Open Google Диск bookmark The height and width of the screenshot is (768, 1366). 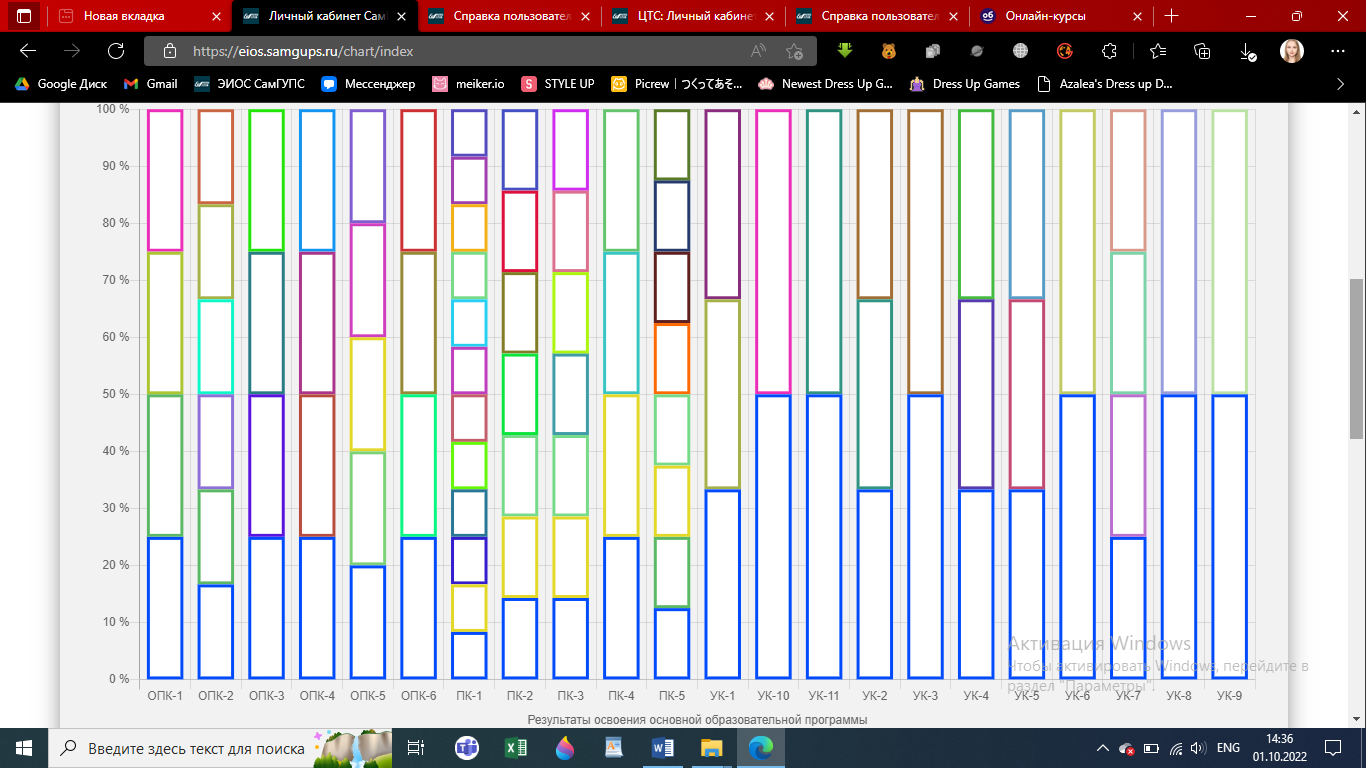pos(61,84)
